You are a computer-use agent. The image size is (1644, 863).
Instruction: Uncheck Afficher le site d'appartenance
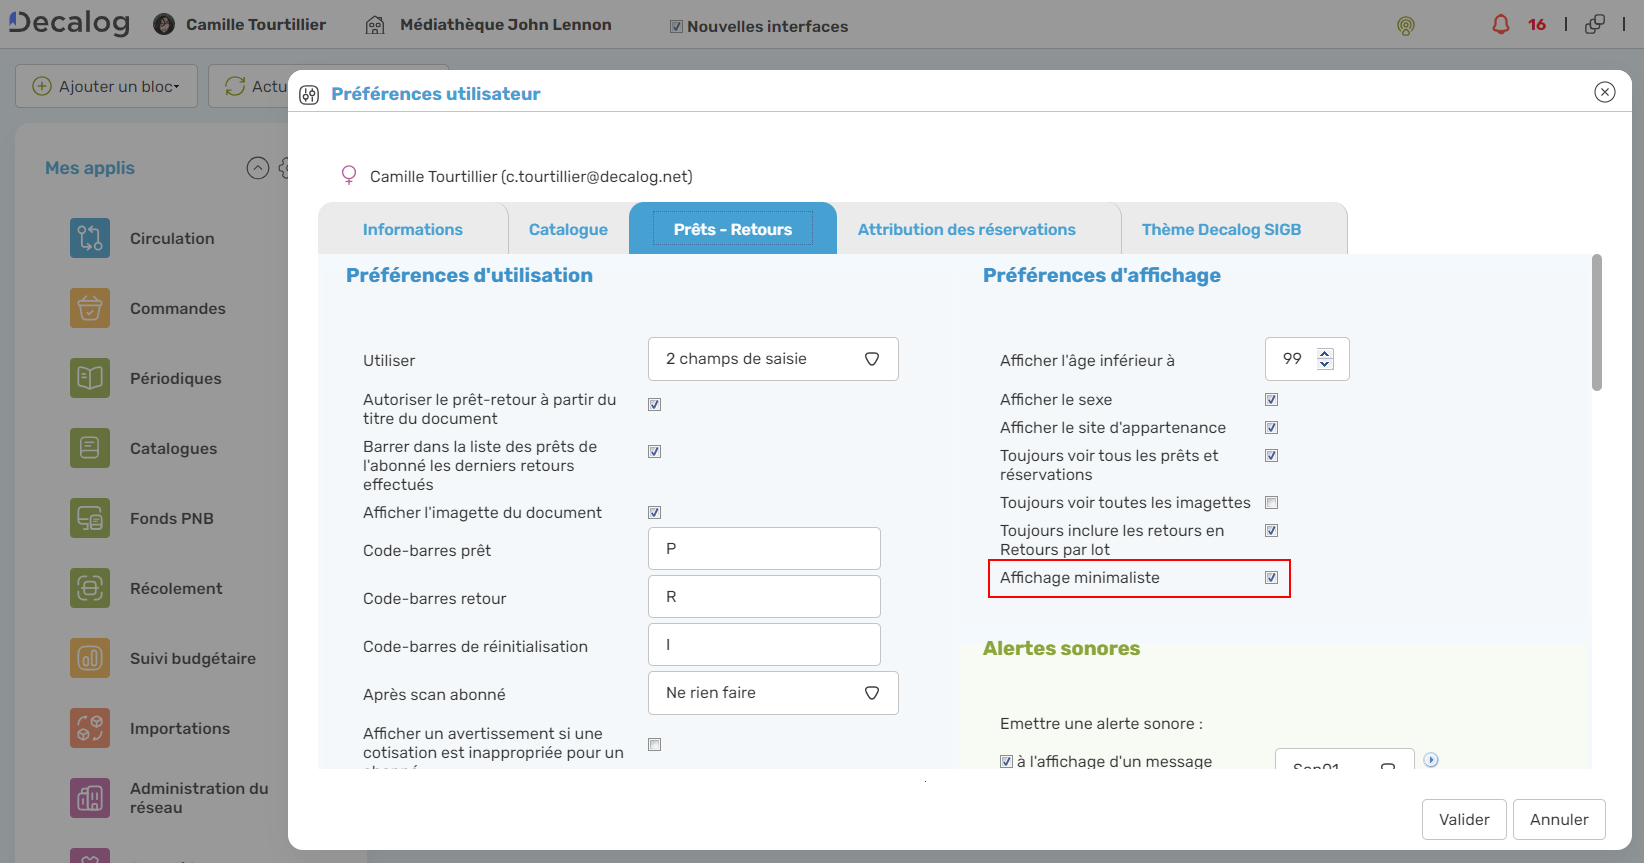point(1271,427)
